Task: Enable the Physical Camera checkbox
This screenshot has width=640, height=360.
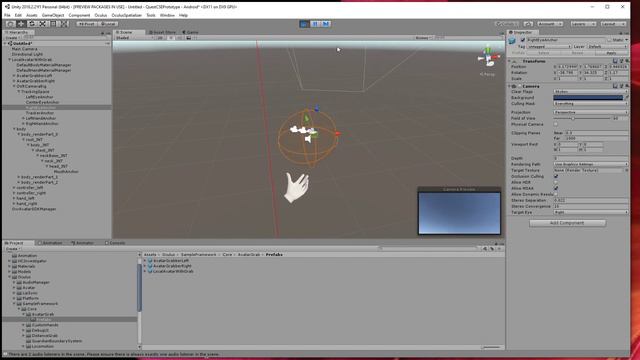Action: point(556,124)
